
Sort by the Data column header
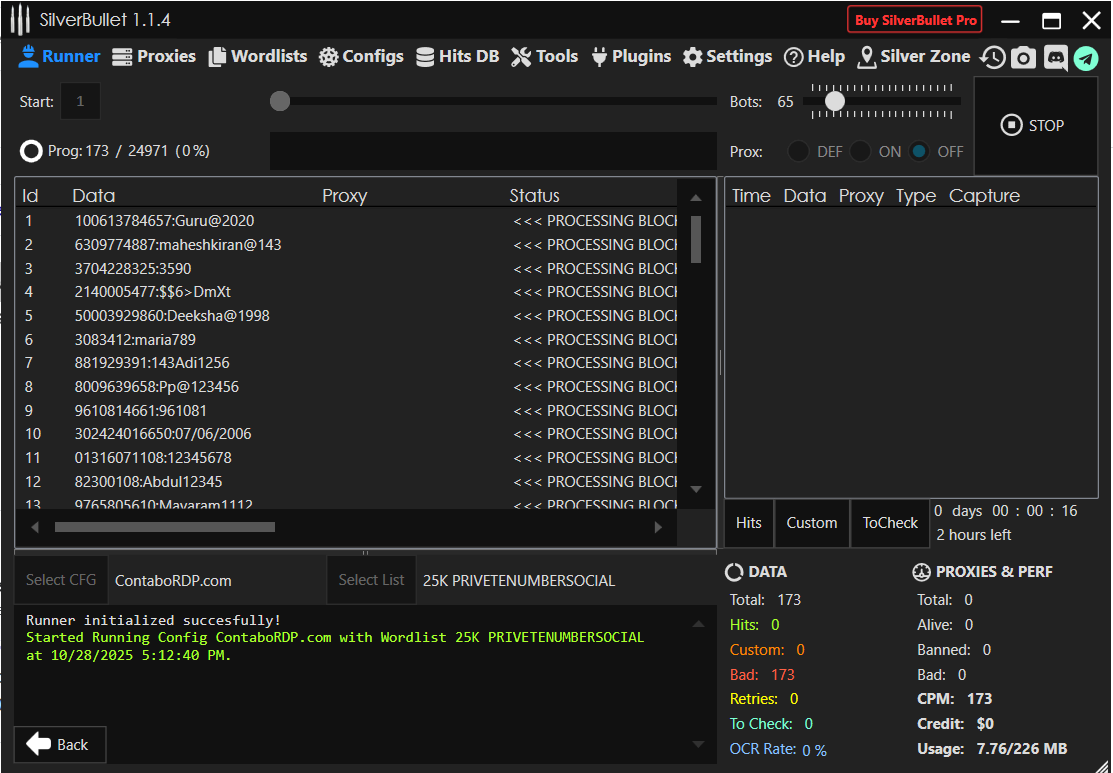[94, 196]
